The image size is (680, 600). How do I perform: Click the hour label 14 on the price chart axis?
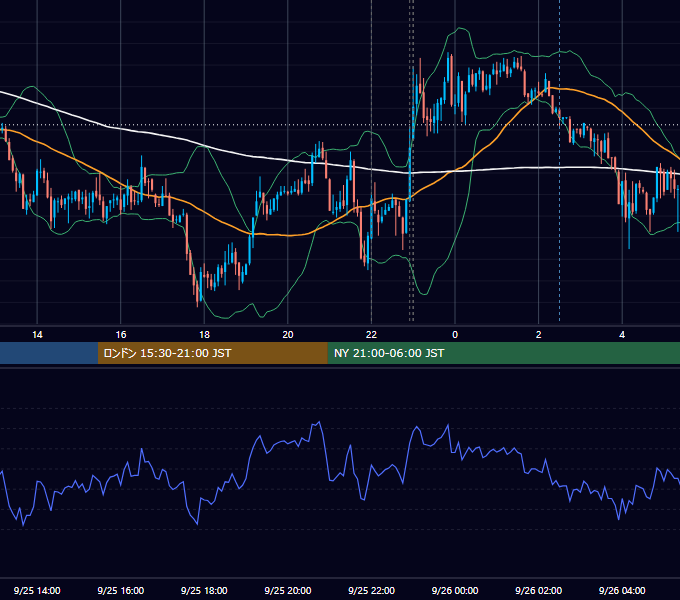(37, 335)
